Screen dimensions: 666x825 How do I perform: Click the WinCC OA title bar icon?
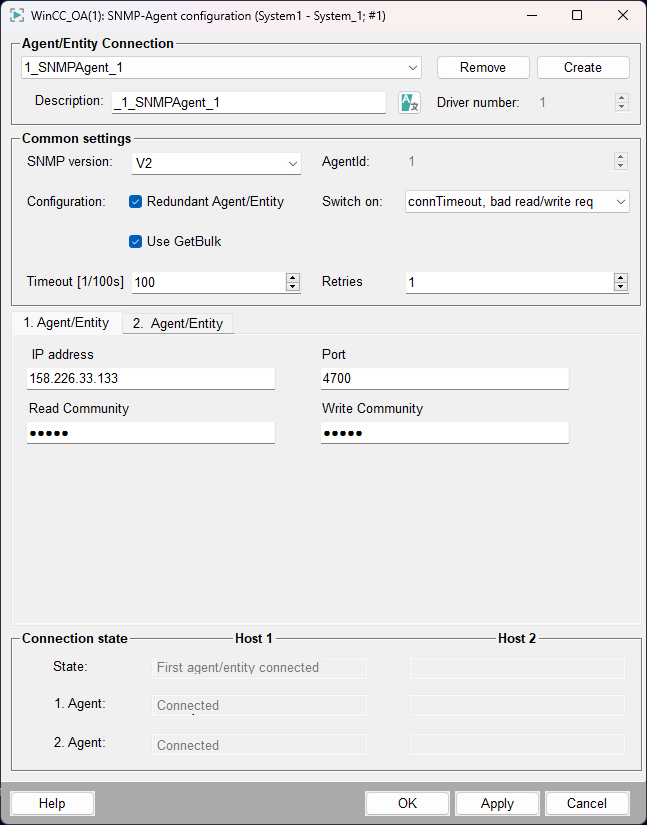17,15
